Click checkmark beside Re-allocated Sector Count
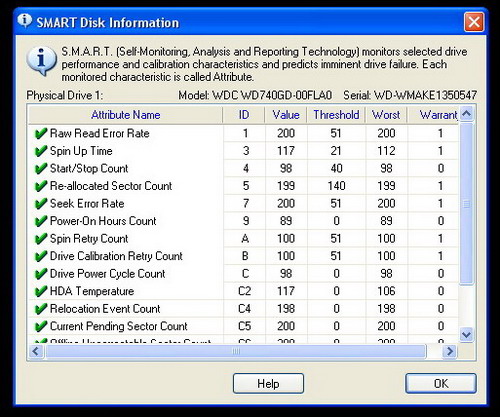The width and height of the screenshot is (500, 417). coord(41,186)
